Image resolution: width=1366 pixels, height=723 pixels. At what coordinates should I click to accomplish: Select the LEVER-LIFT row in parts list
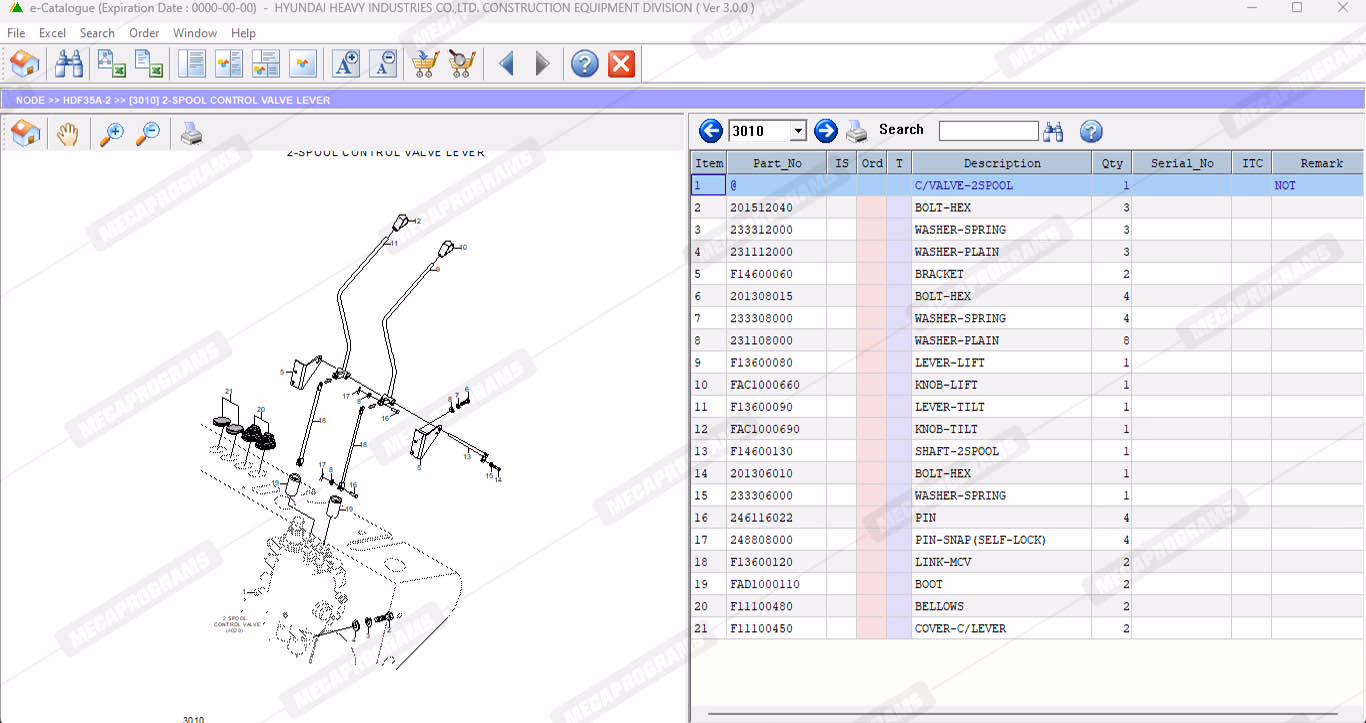[x=950, y=362]
